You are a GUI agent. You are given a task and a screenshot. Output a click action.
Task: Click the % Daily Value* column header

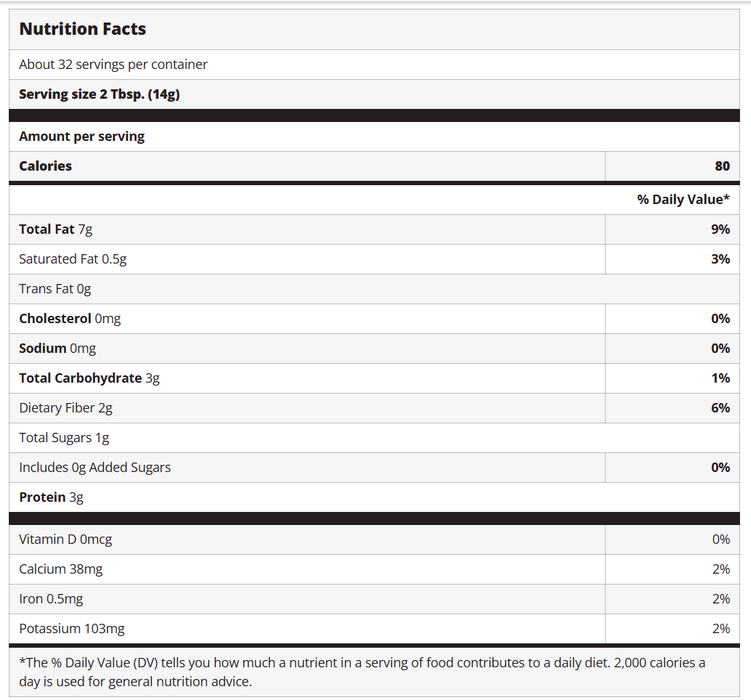[x=683, y=199]
